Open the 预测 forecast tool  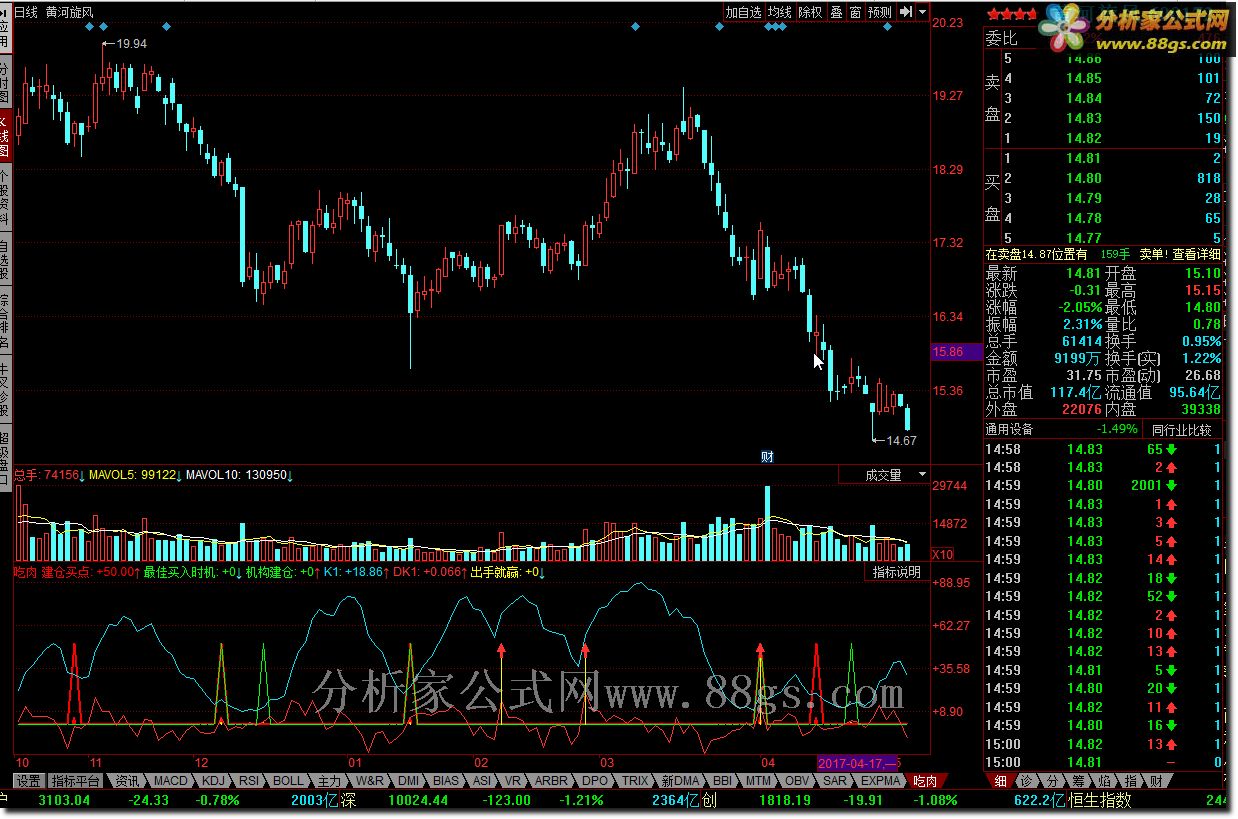point(879,12)
